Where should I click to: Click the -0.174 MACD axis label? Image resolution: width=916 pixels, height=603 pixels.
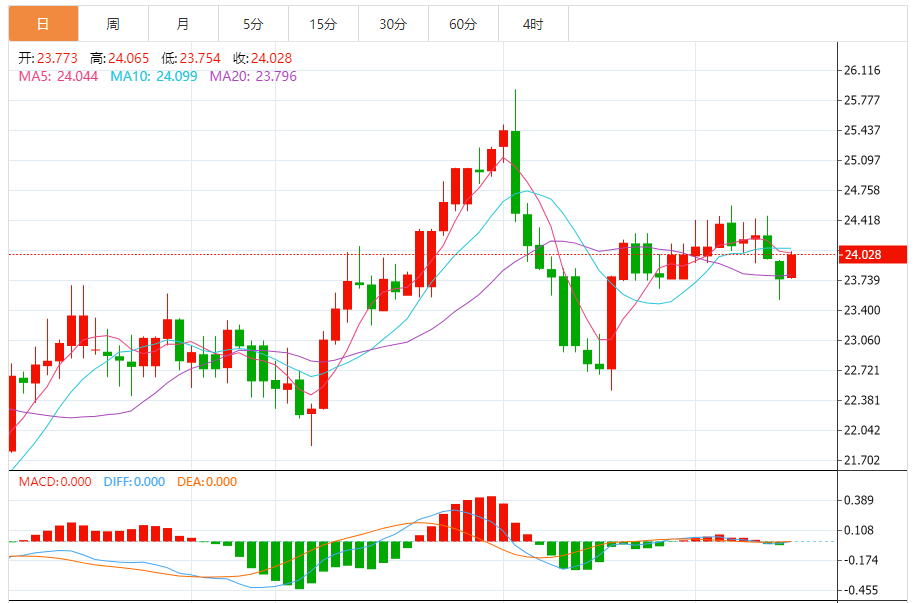(x=860, y=560)
